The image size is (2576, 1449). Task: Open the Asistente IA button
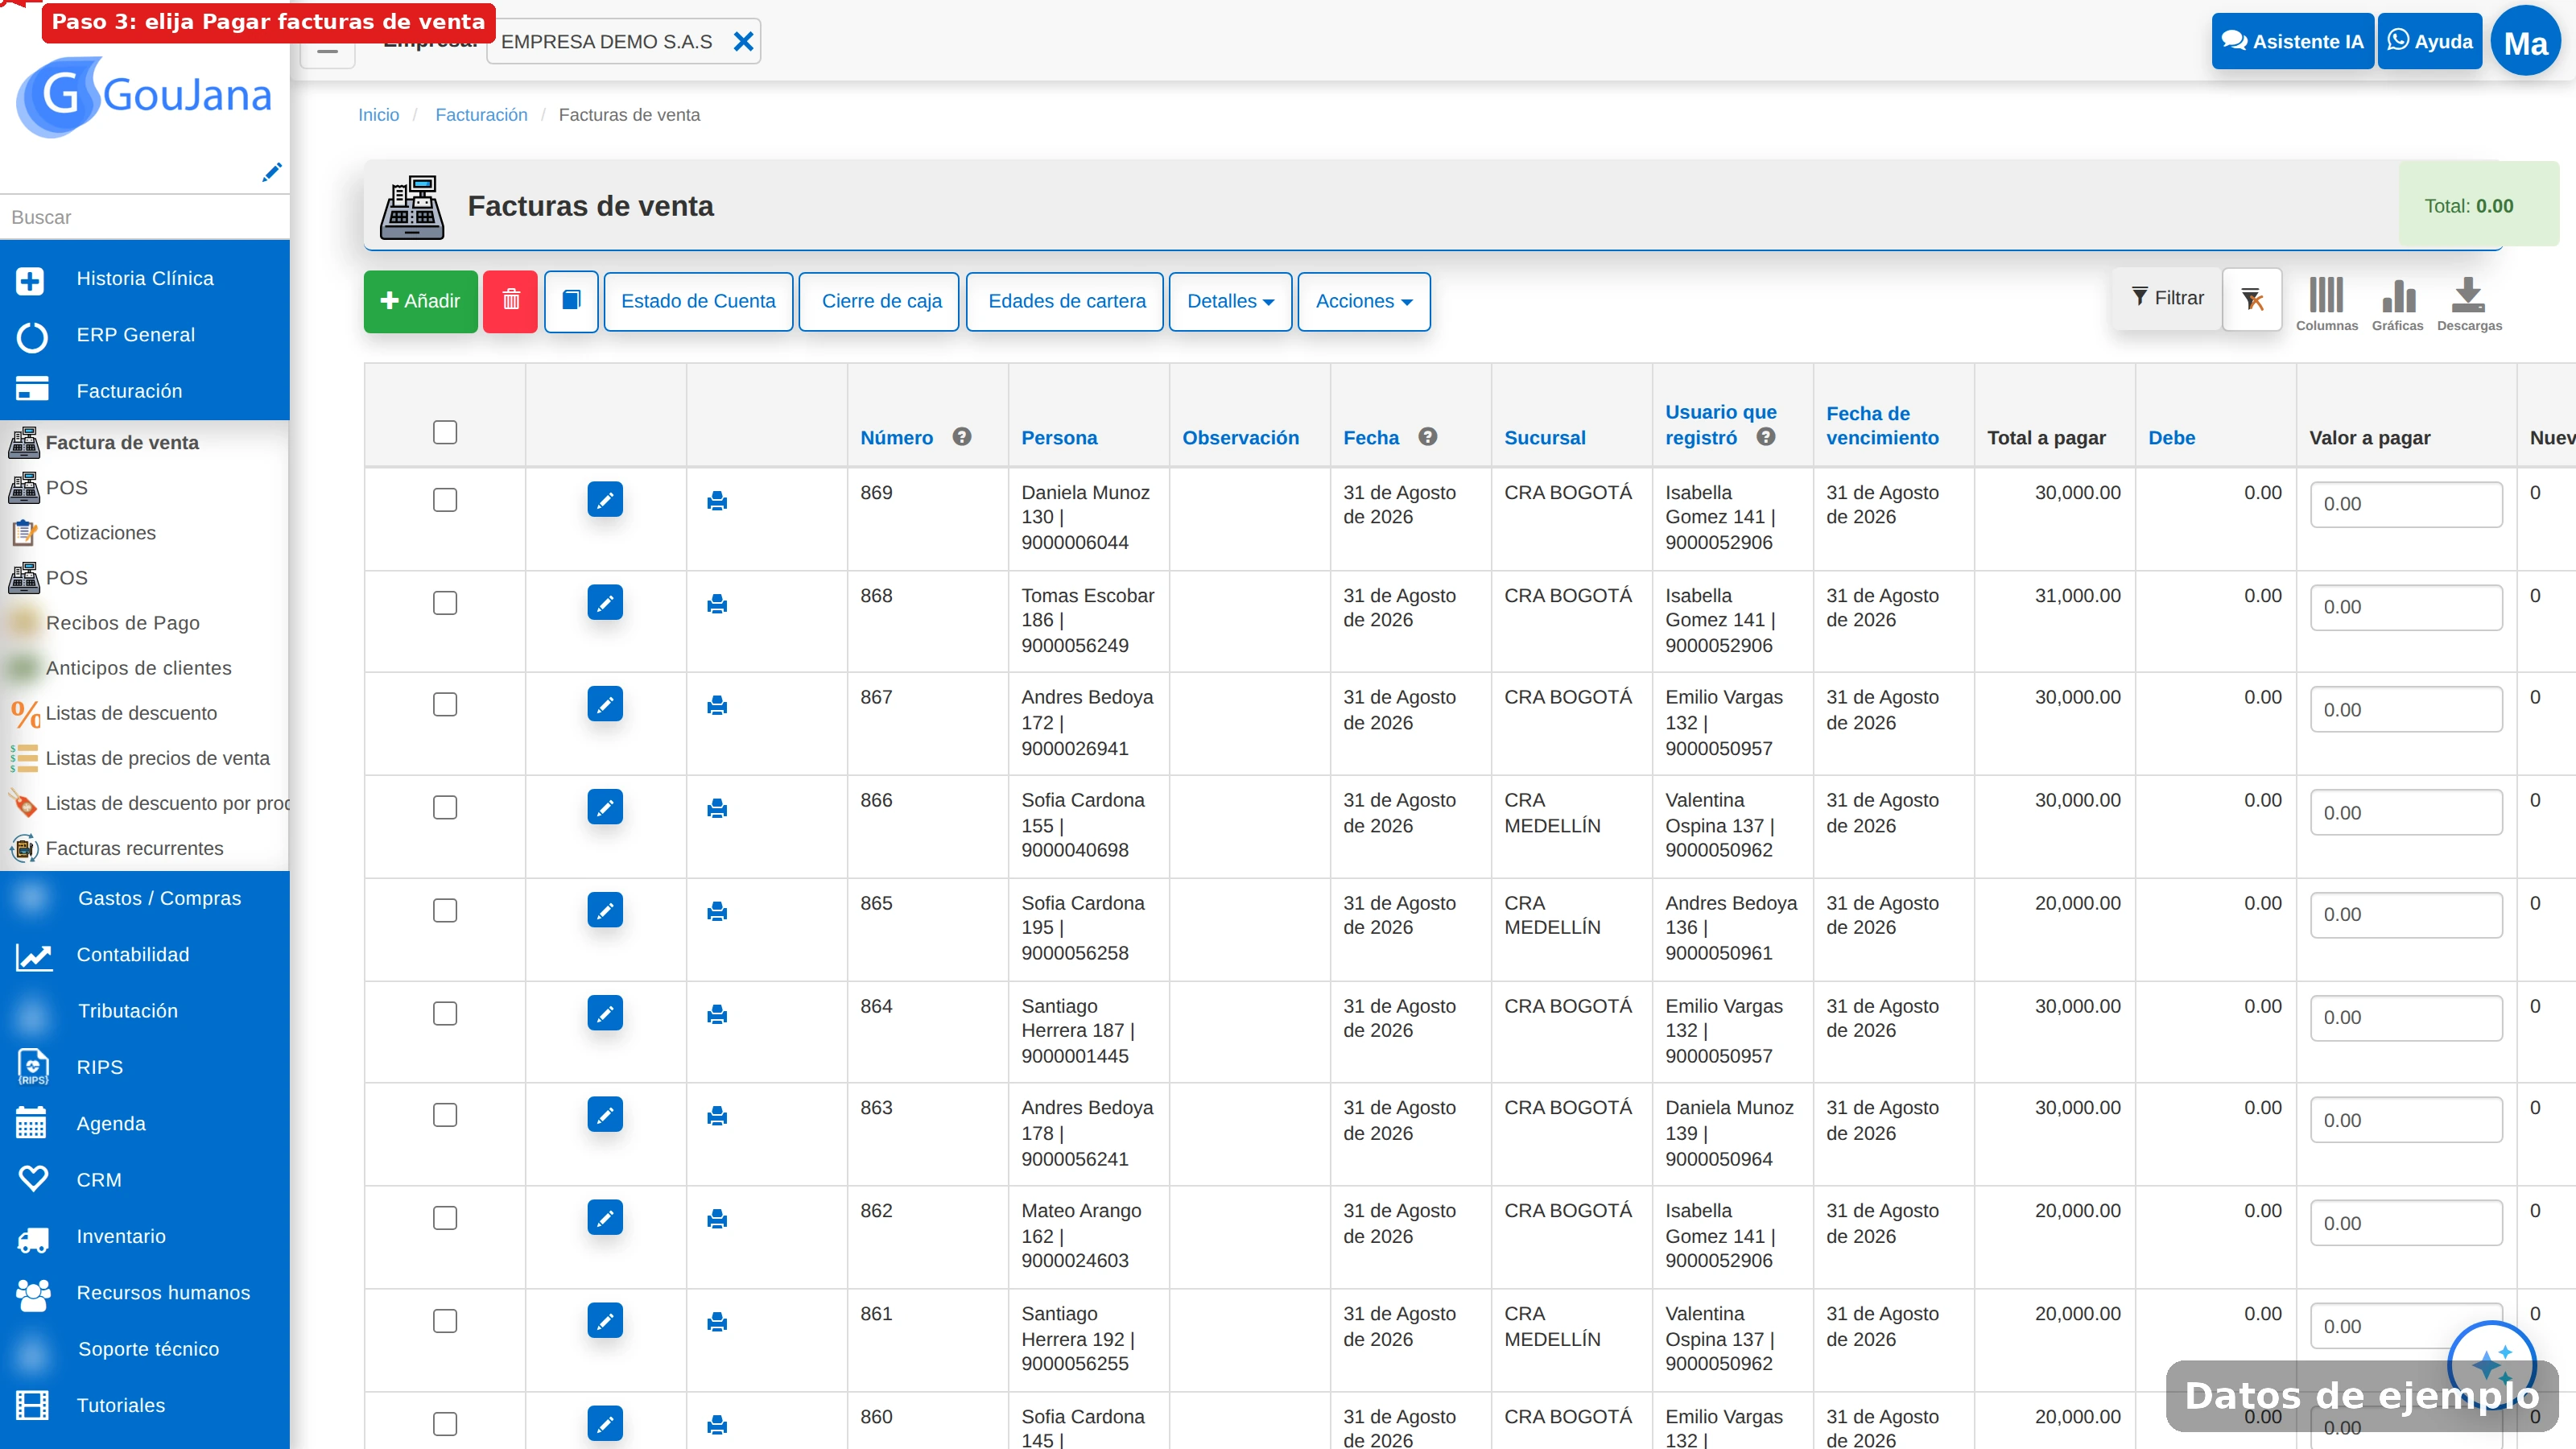point(2292,41)
